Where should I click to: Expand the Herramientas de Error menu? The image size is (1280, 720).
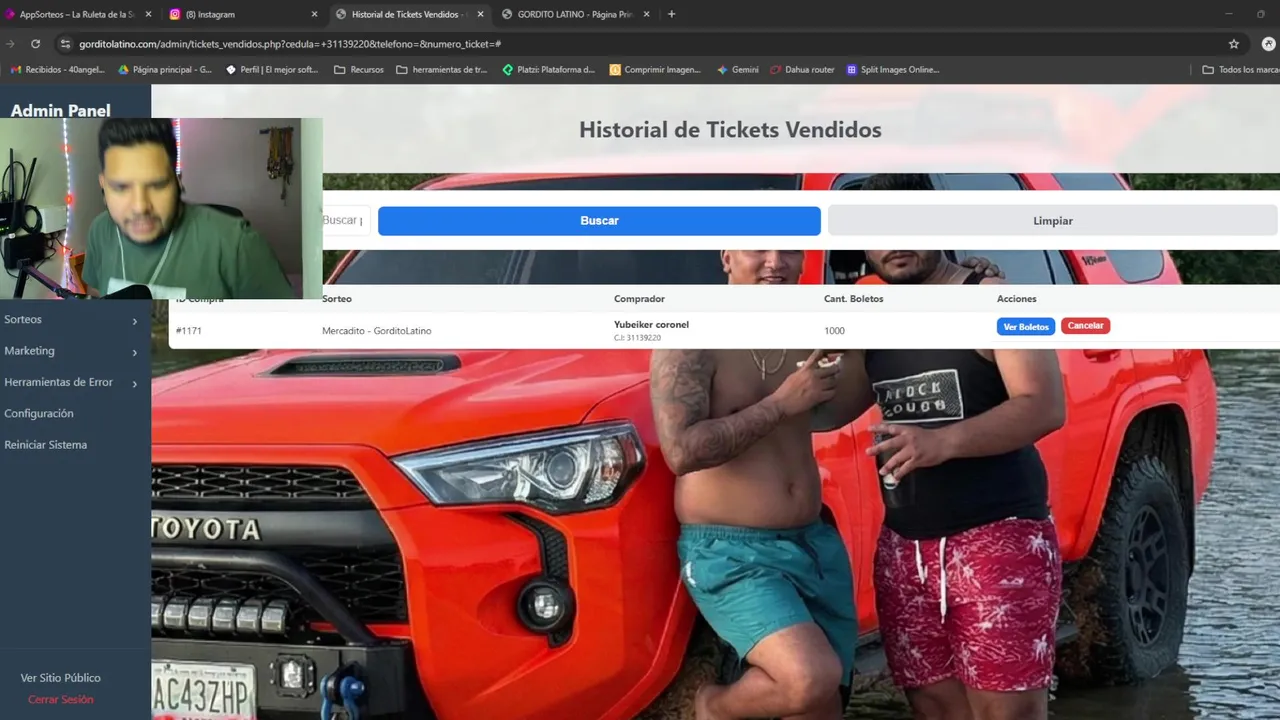coord(71,382)
